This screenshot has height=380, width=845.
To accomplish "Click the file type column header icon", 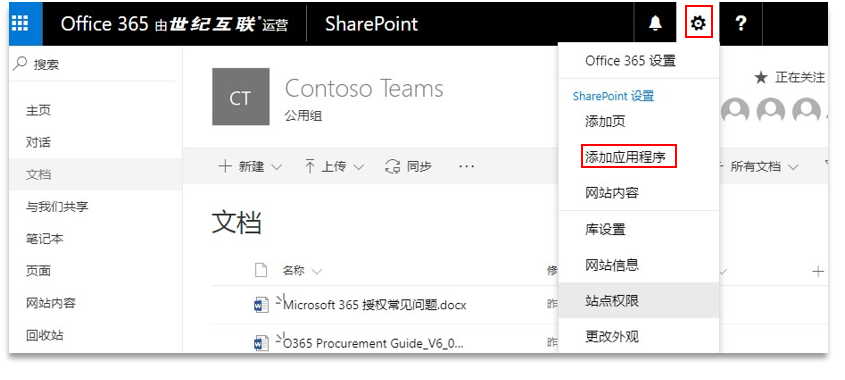I will coord(261,270).
